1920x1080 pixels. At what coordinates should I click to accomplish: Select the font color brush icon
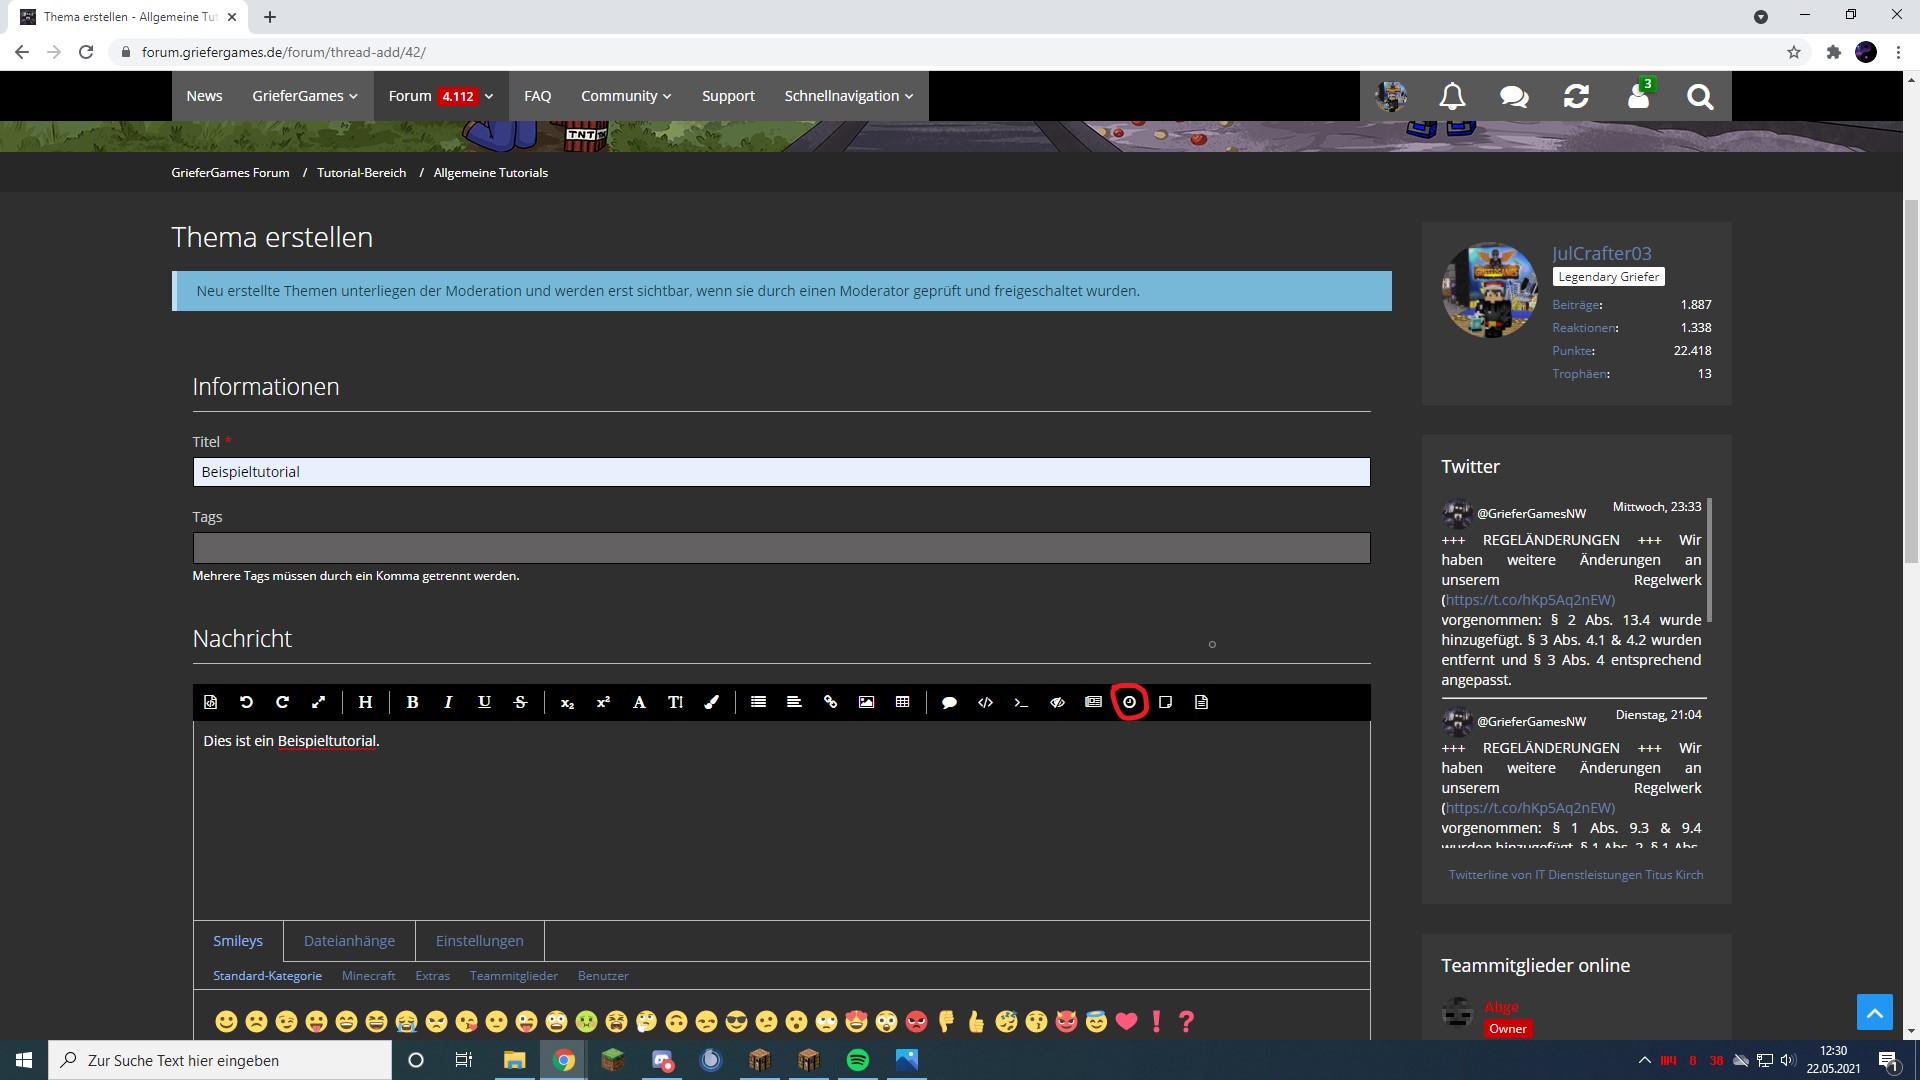coord(711,702)
